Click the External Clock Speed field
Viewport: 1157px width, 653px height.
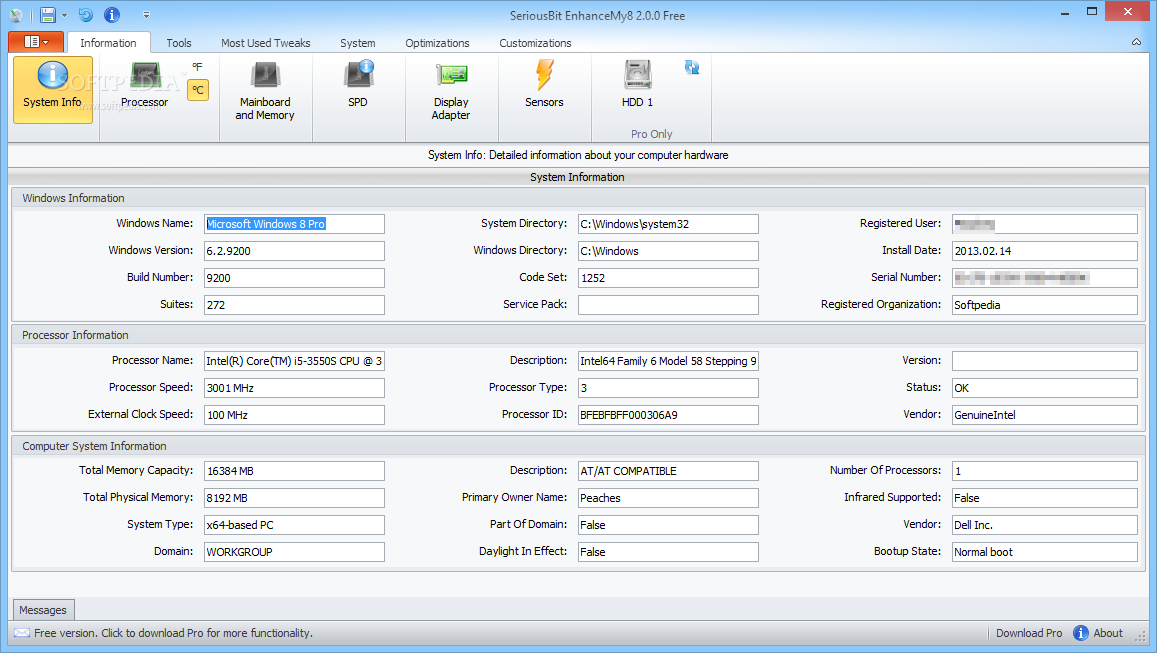click(x=294, y=415)
